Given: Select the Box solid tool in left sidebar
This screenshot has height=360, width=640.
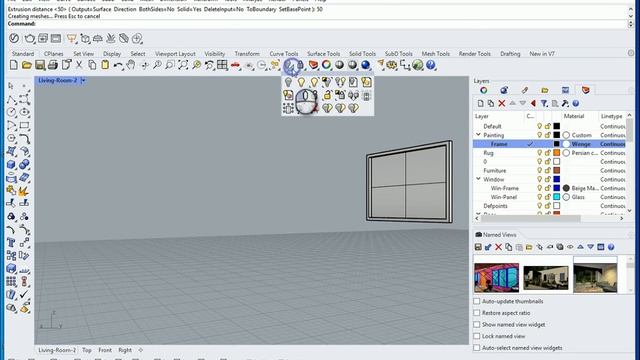Looking at the screenshot, I should tap(11, 164).
